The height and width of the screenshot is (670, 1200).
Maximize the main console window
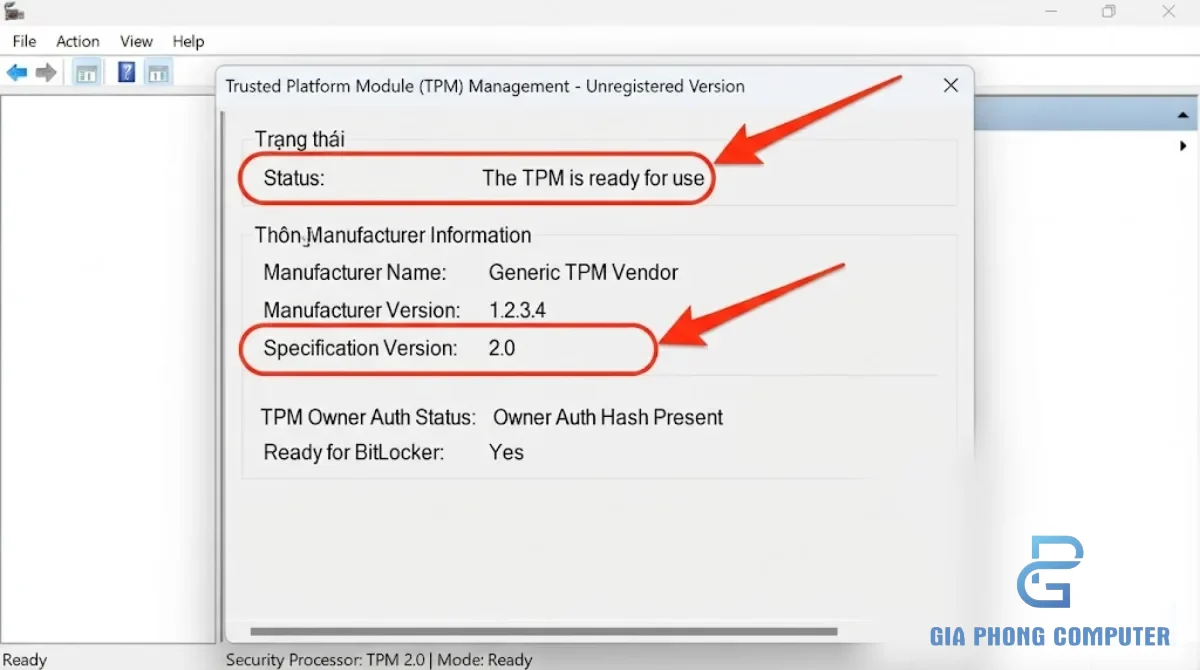1108,11
